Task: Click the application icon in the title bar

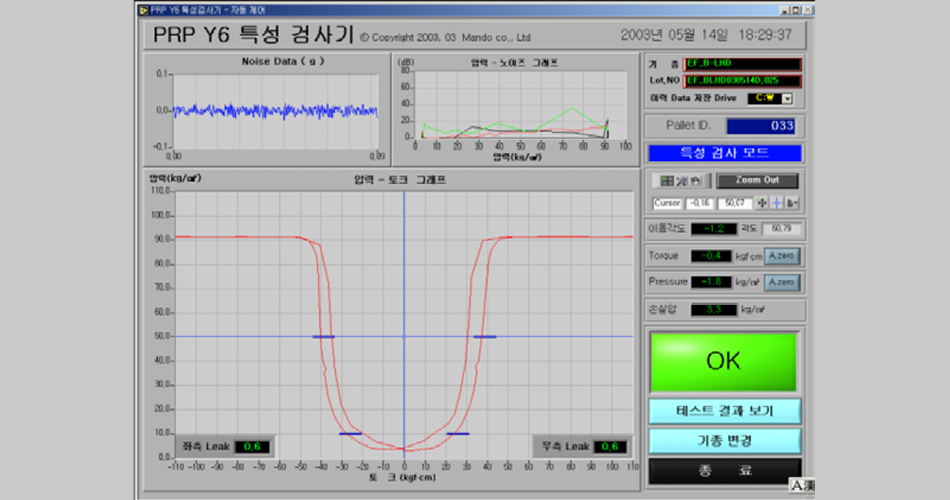Action: click(144, 10)
